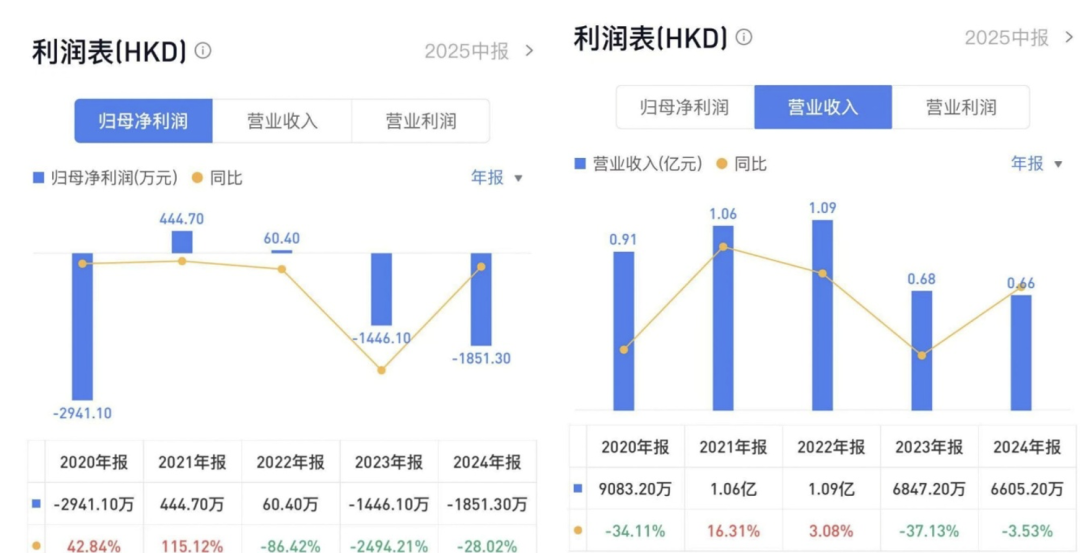
Task: Click the blue square row marker beside -2941.10万
Action: click(x=37, y=505)
